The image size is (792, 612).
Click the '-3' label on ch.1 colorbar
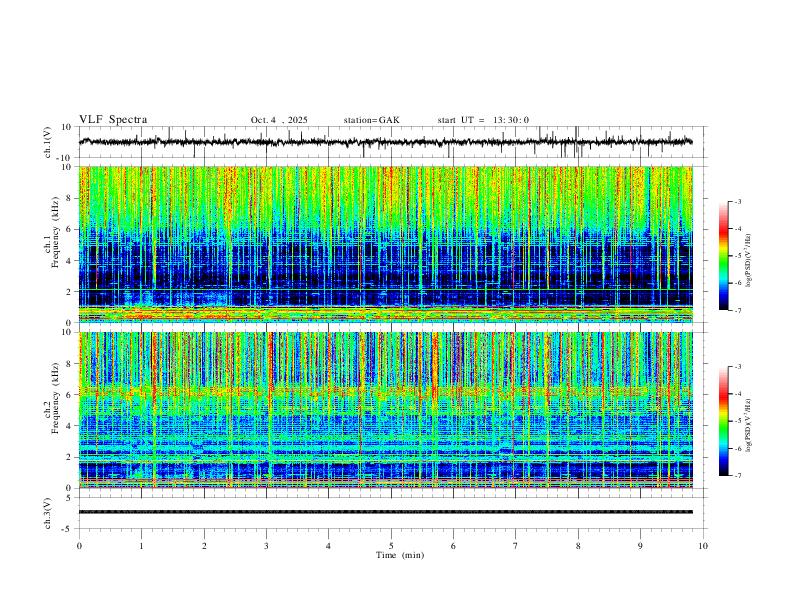click(x=737, y=201)
